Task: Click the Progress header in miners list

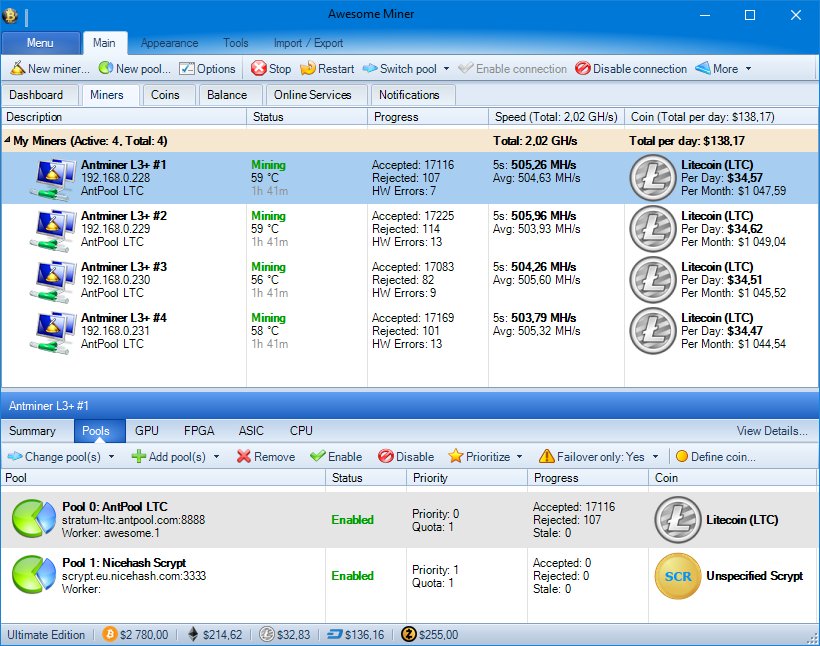Action: pyautogui.click(x=428, y=117)
